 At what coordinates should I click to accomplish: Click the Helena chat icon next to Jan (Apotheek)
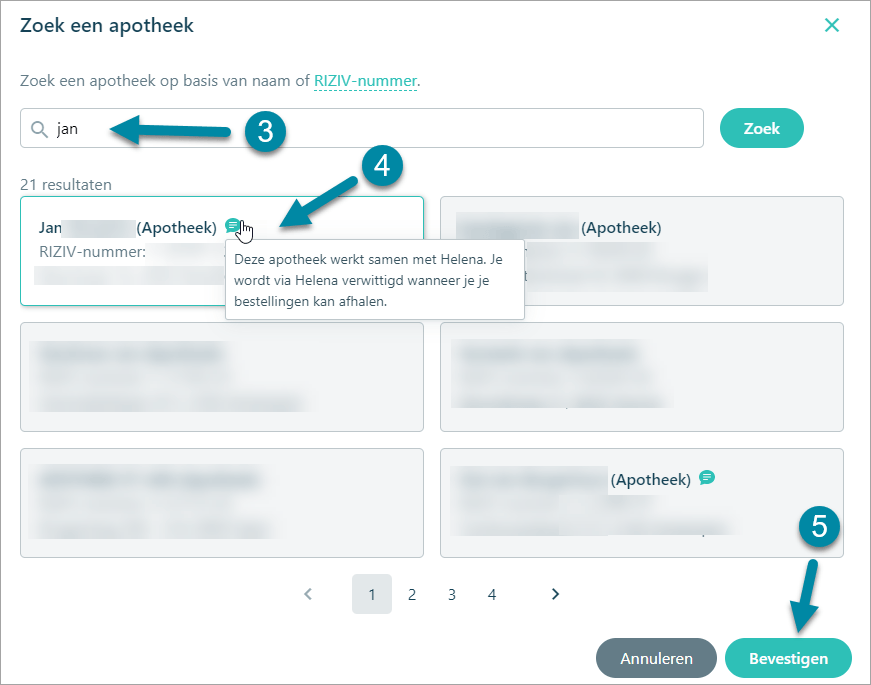pyautogui.click(x=232, y=226)
